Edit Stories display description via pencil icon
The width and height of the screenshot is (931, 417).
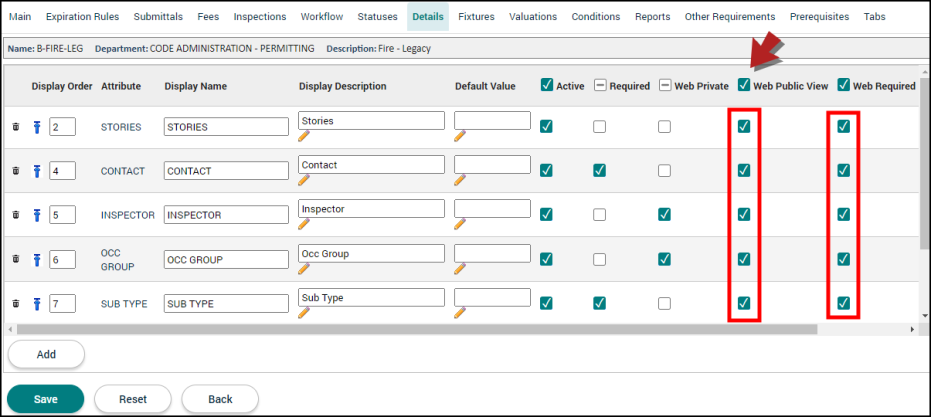(x=304, y=136)
